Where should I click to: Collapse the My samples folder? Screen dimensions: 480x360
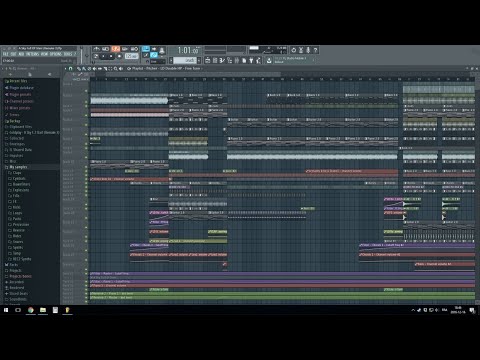16,167
